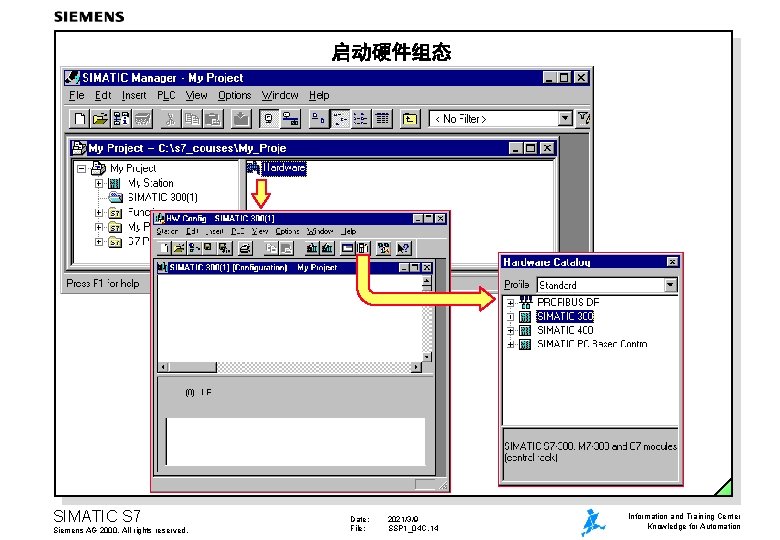This screenshot has width=780, height=540.
Task: Click the Up One Level folder icon
Action: click(x=410, y=119)
